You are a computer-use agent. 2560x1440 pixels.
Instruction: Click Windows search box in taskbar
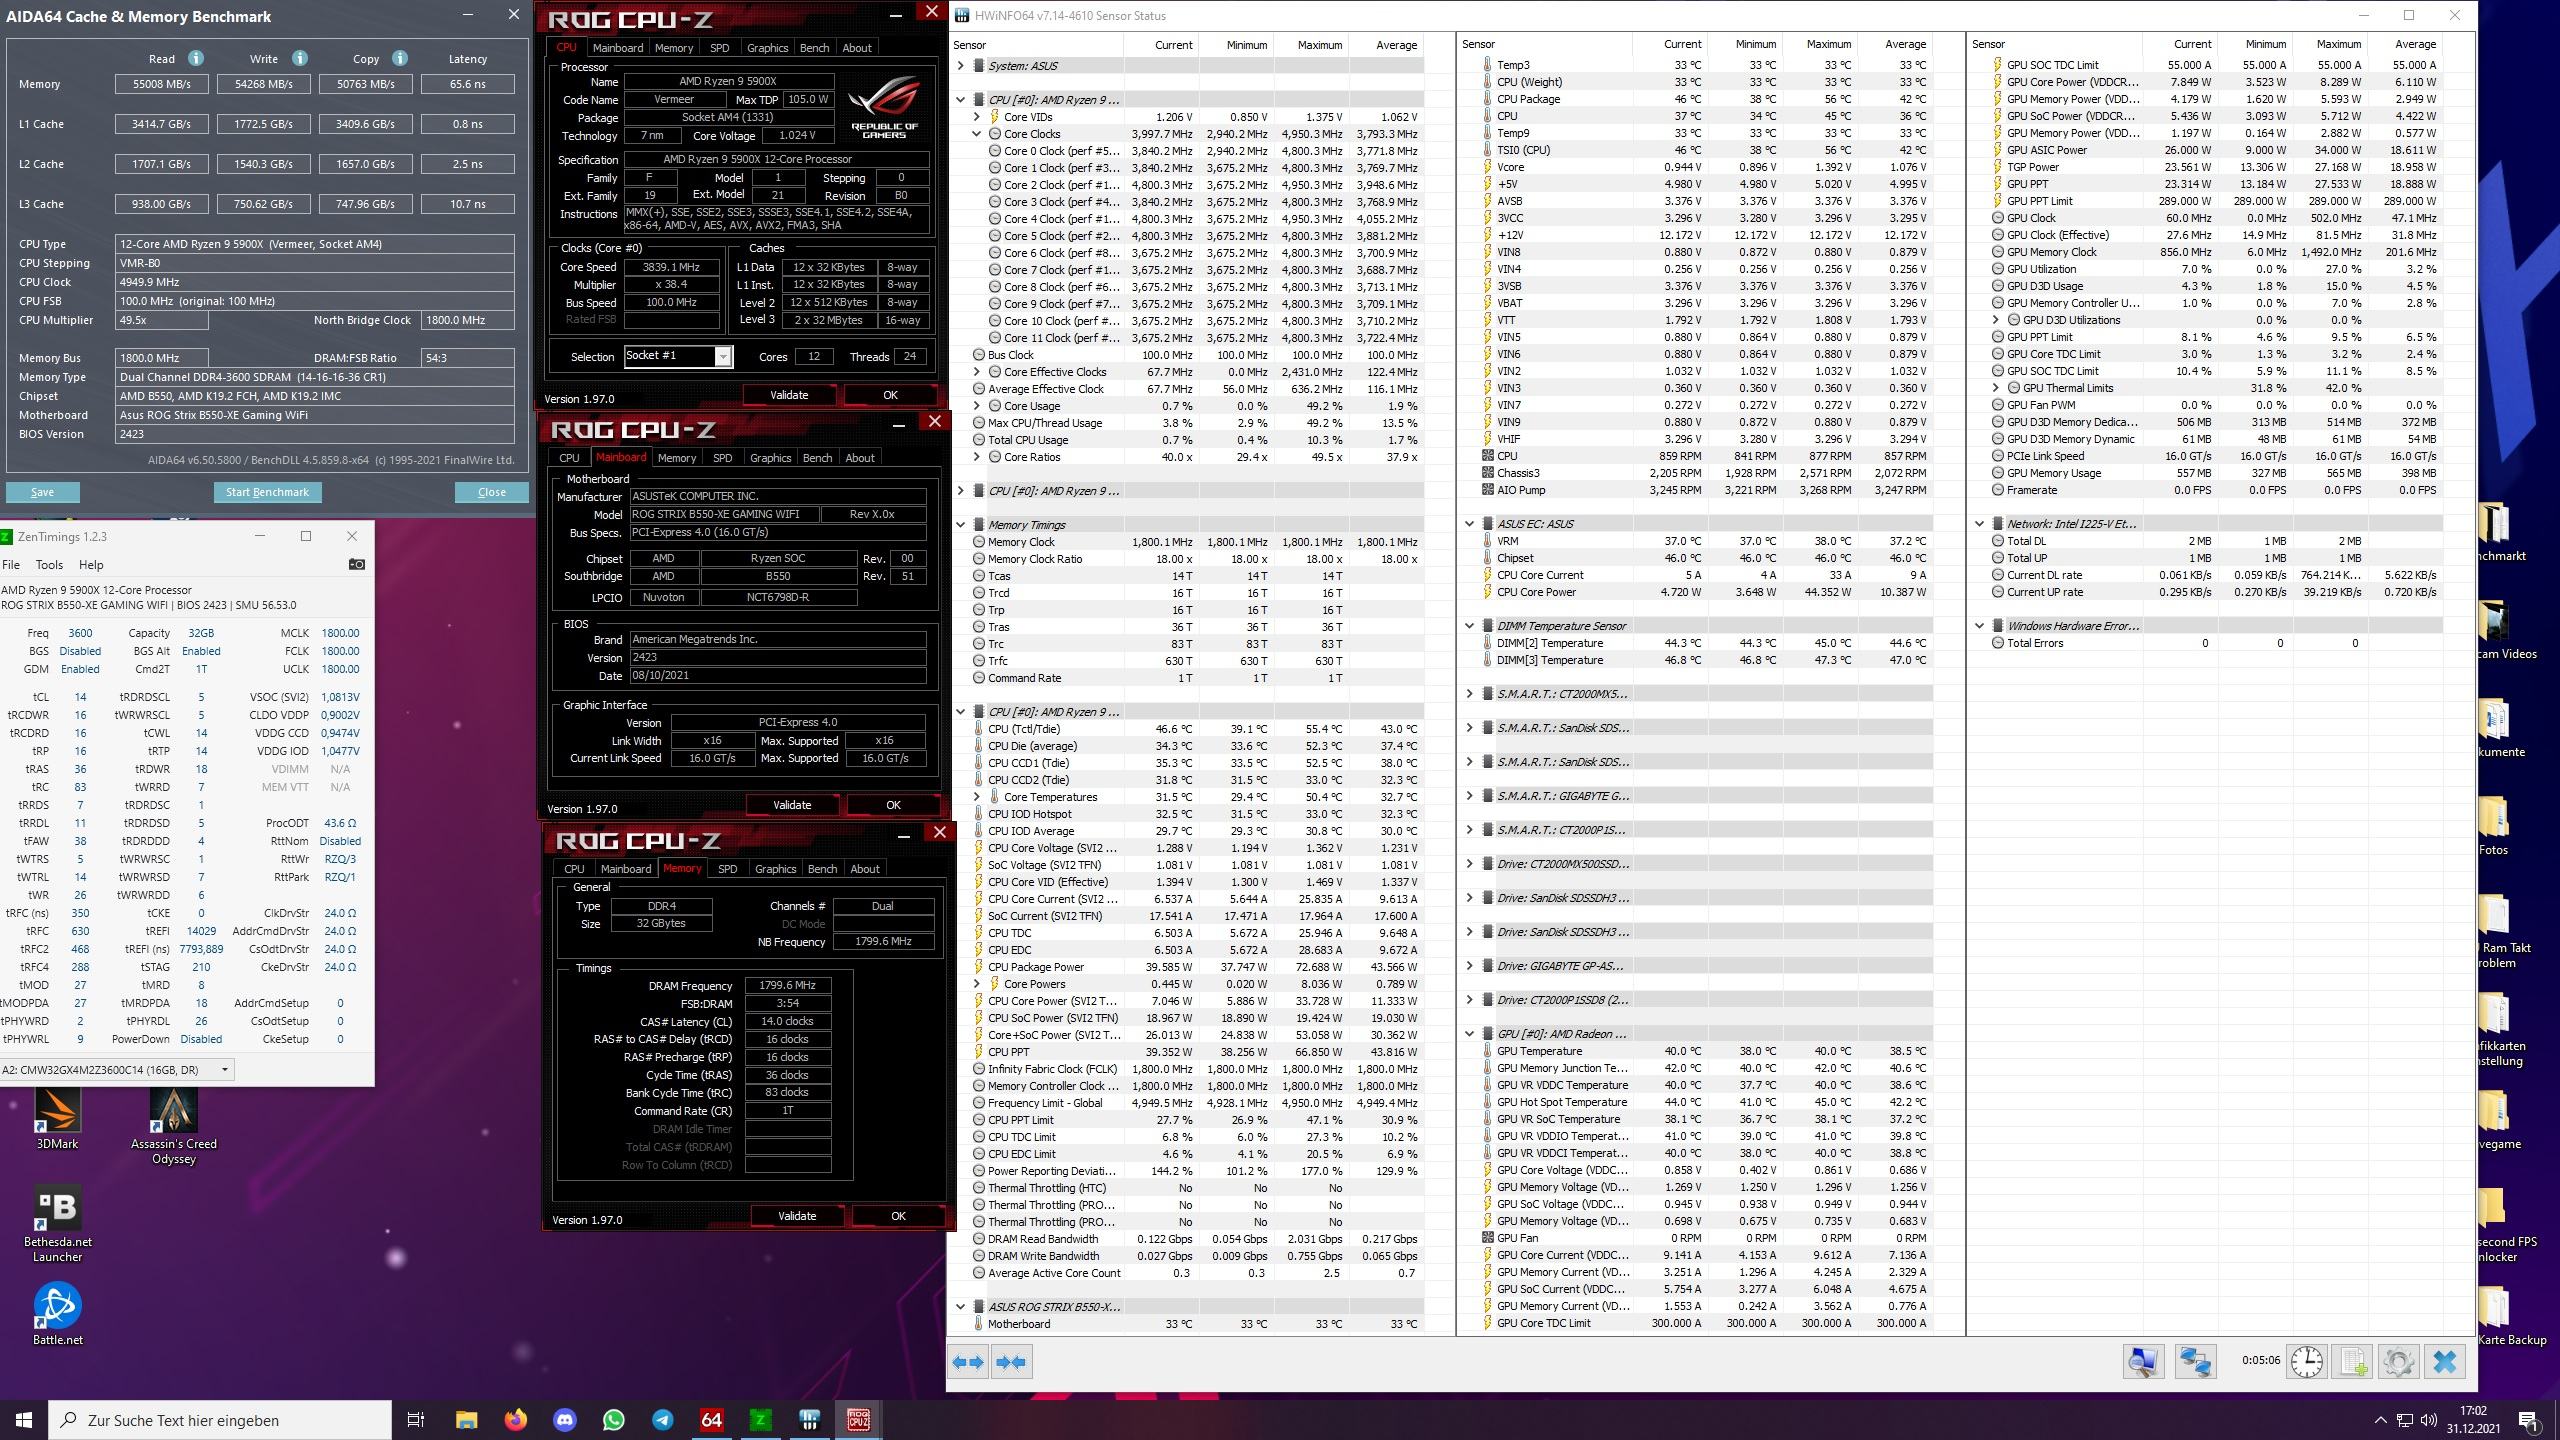pyautogui.click(x=220, y=1420)
